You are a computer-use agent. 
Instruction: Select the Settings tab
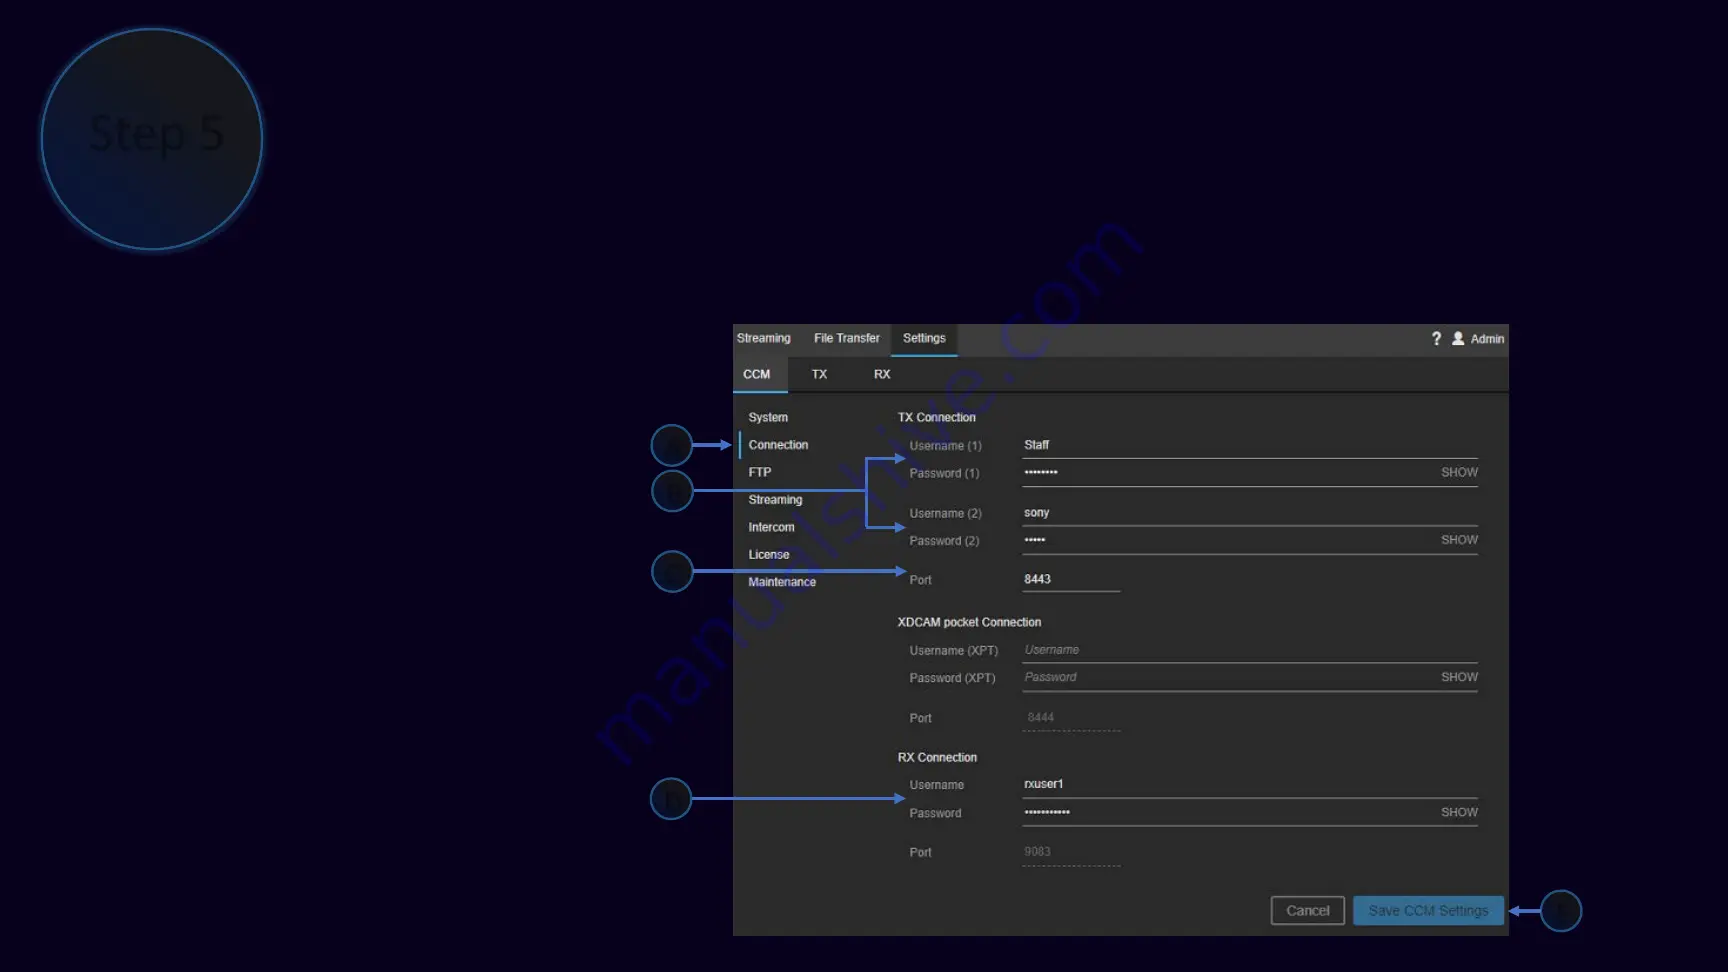pos(924,339)
